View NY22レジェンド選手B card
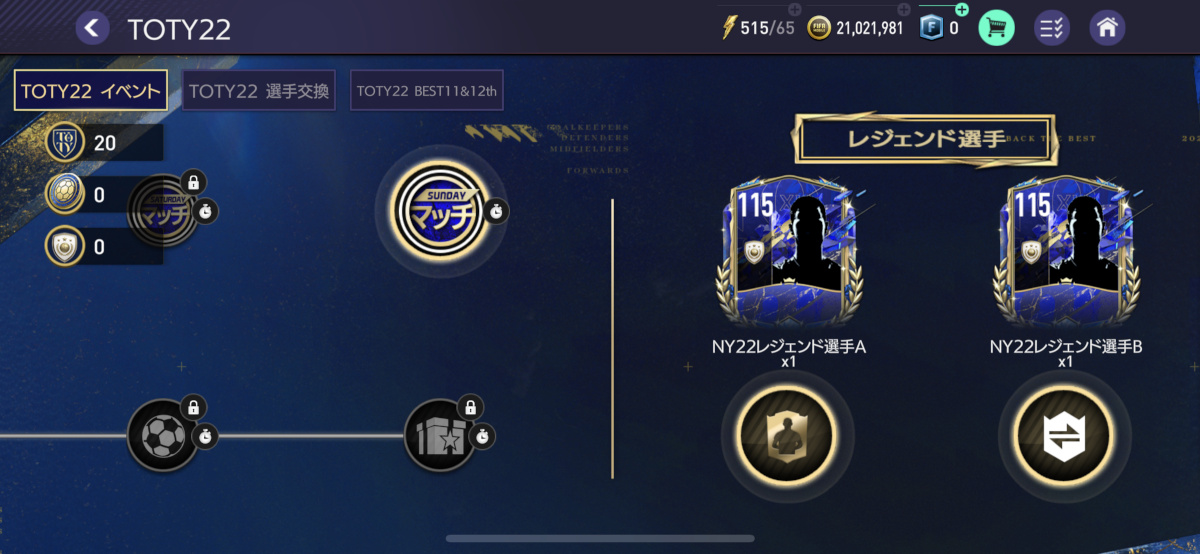 tap(1065, 255)
